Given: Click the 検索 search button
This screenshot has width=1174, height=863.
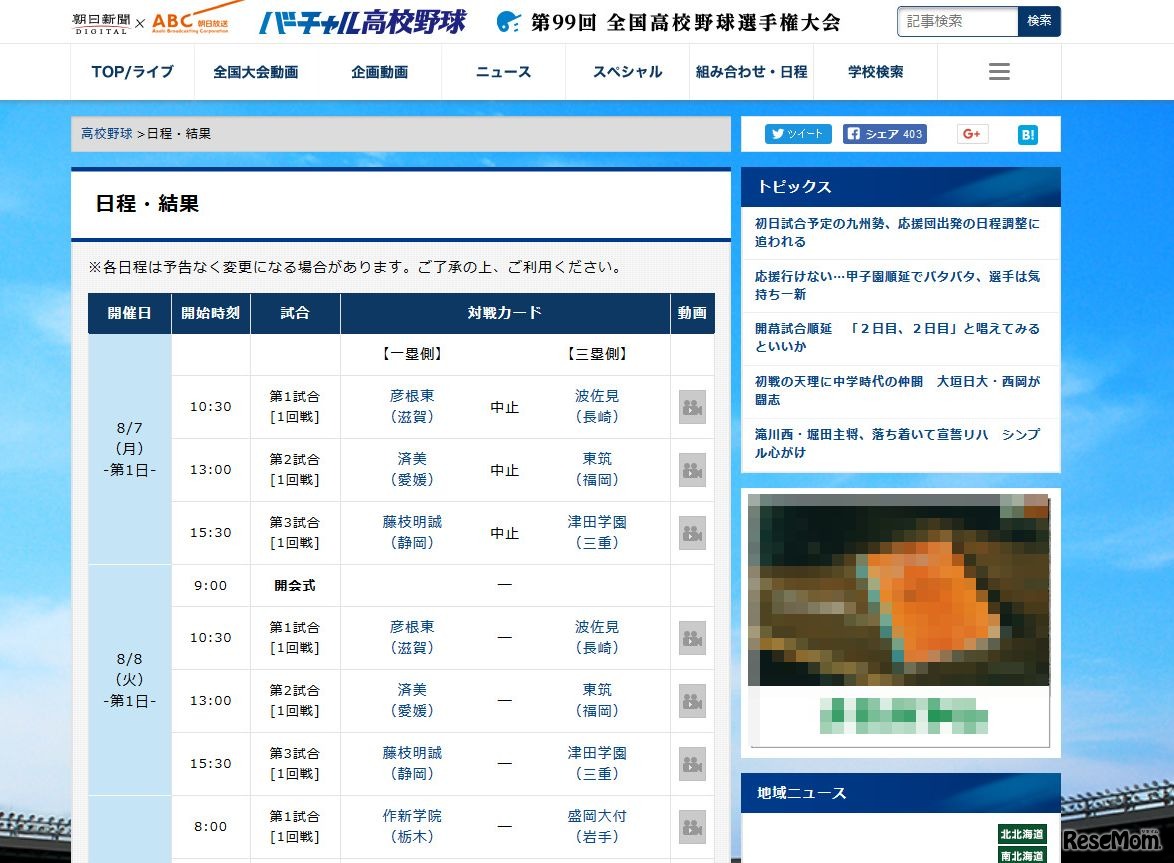Looking at the screenshot, I should 1039,21.
